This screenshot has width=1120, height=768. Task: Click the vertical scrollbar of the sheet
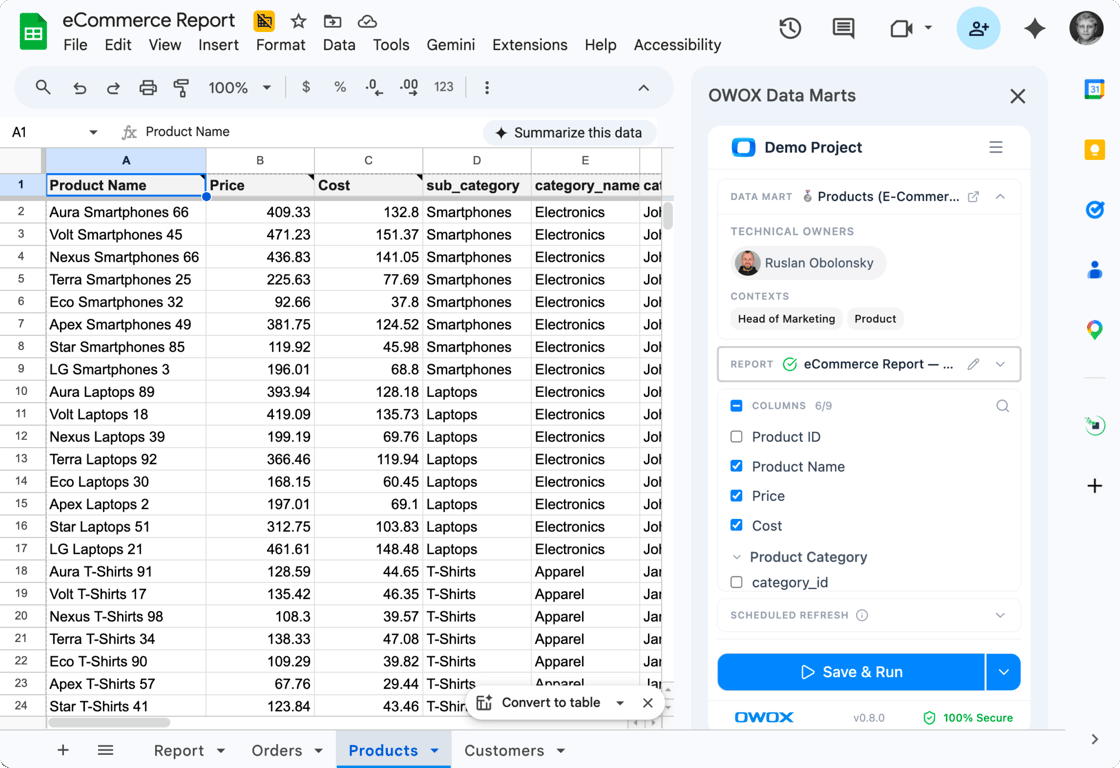click(x=668, y=216)
